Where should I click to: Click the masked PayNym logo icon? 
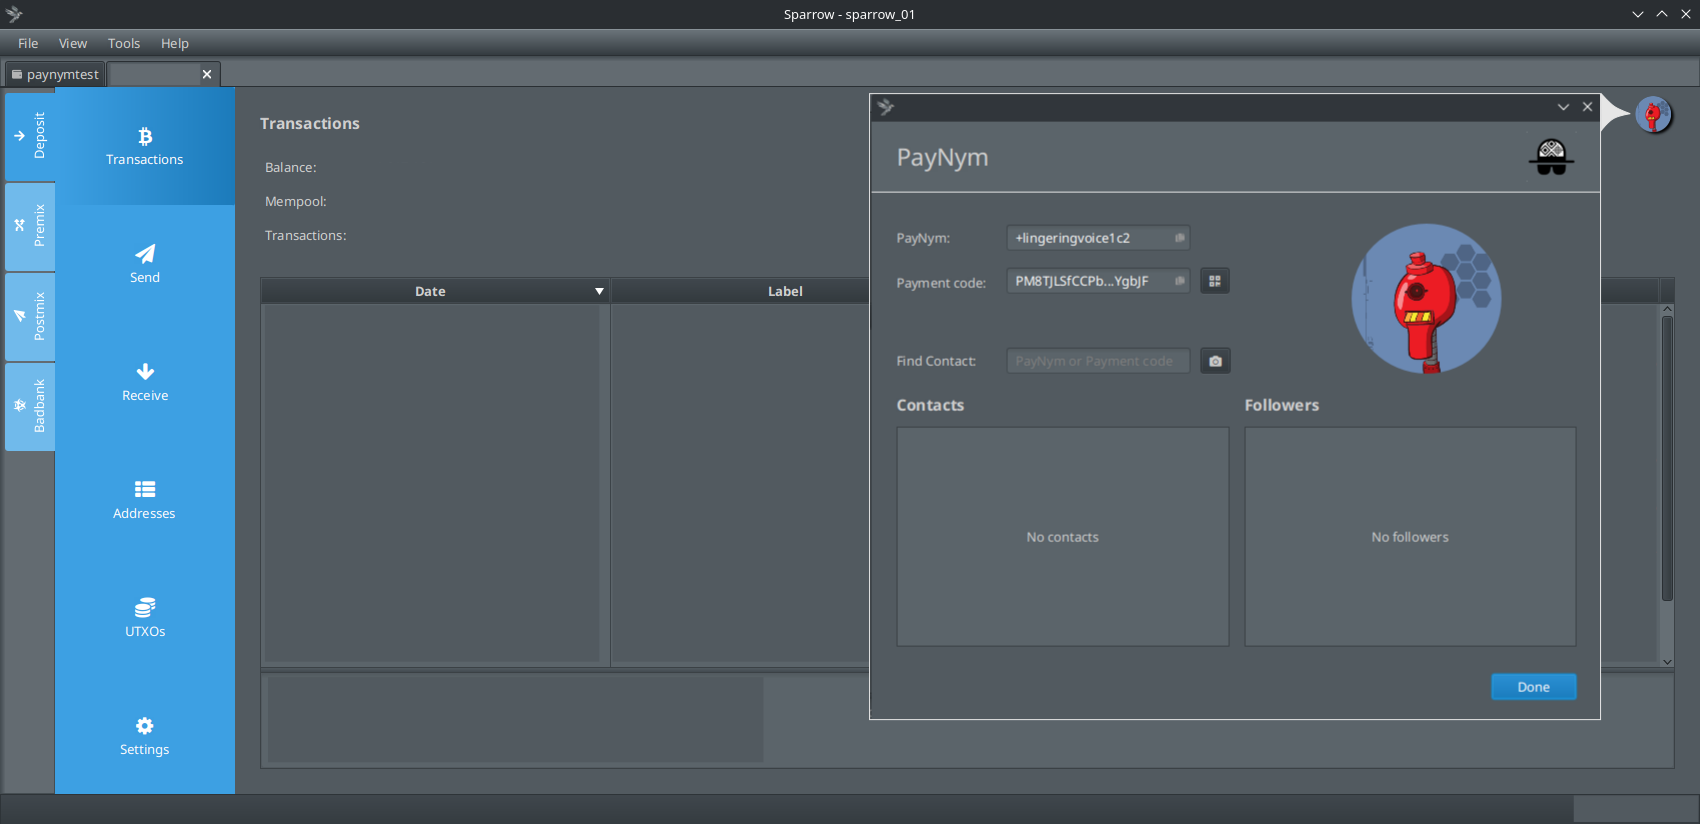click(x=1551, y=157)
